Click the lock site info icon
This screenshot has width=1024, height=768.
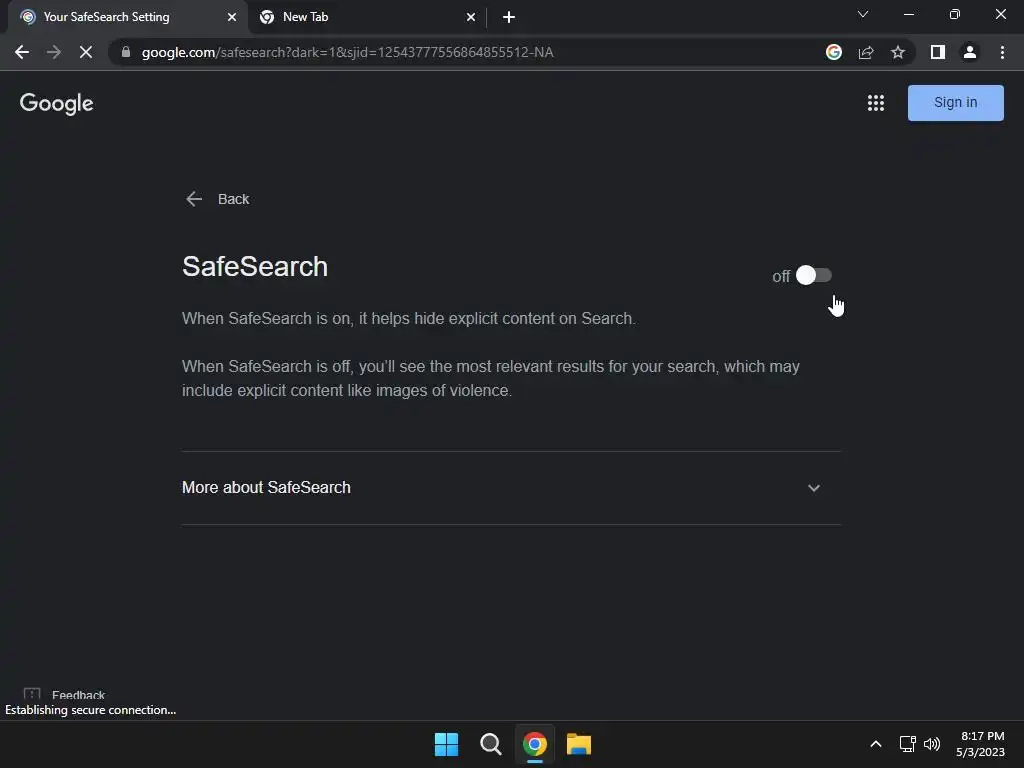click(x=126, y=52)
